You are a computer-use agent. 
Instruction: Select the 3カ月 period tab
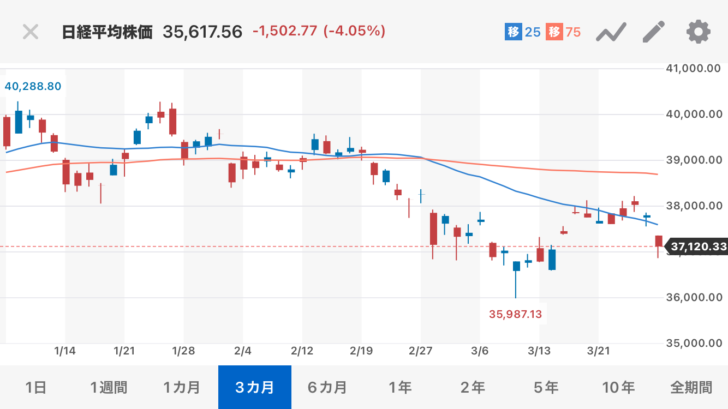(x=254, y=387)
